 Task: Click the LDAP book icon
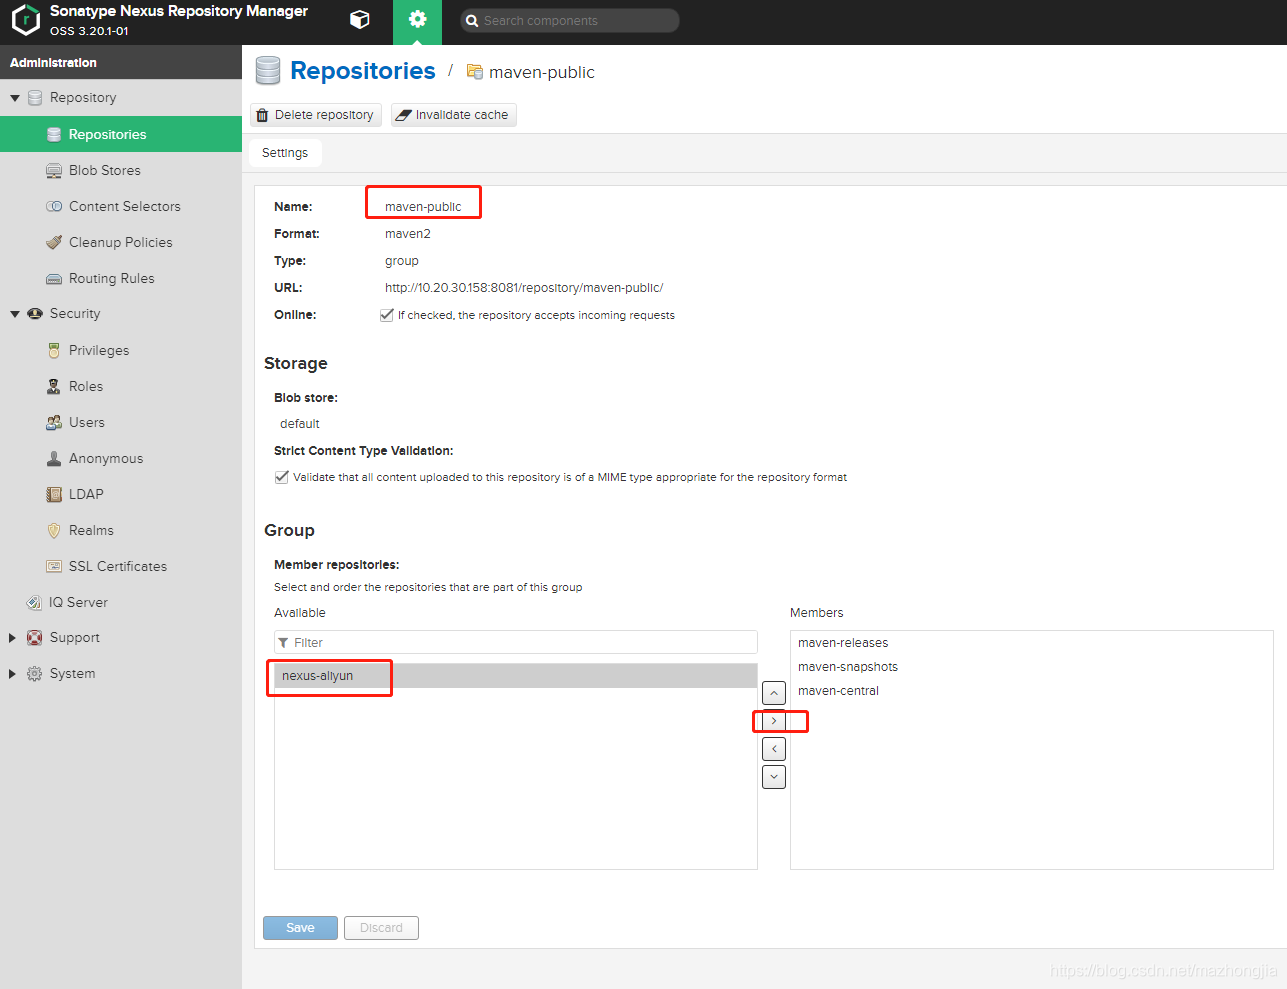click(54, 494)
